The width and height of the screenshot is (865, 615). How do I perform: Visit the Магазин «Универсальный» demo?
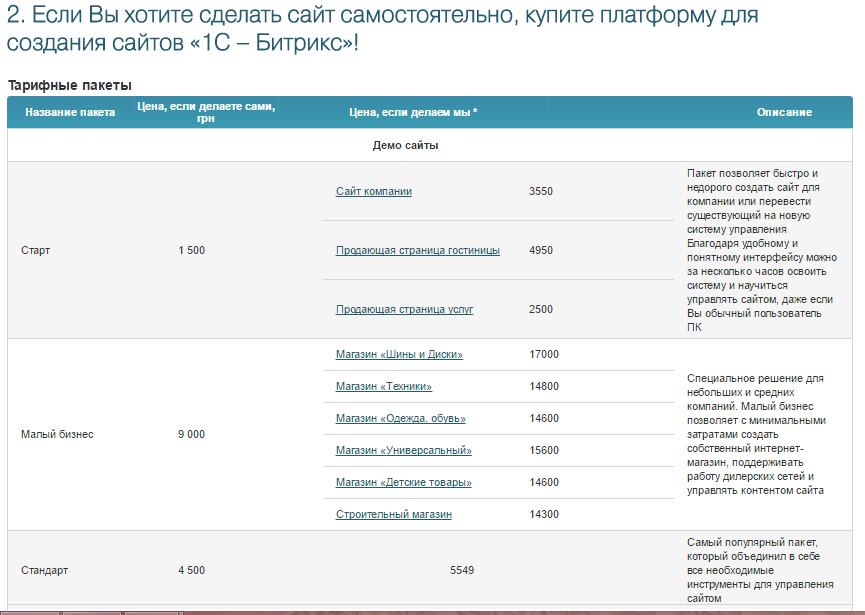(403, 450)
